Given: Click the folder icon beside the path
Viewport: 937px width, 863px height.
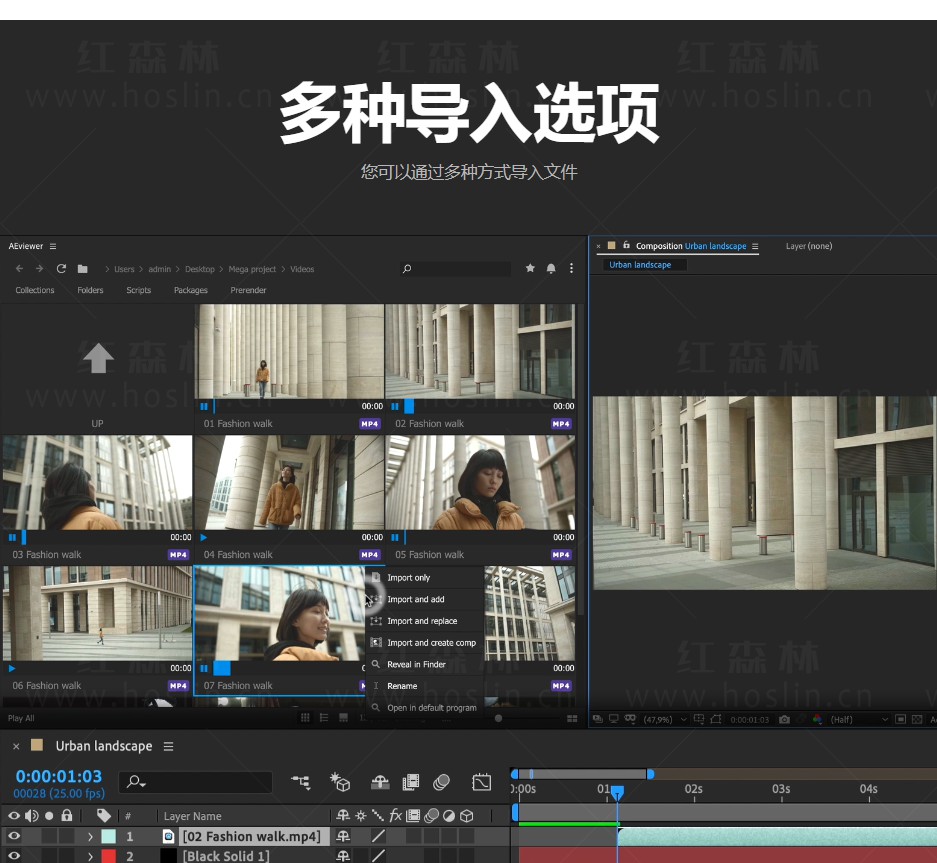Looking at the screenshot, I should tap(83, 269).
